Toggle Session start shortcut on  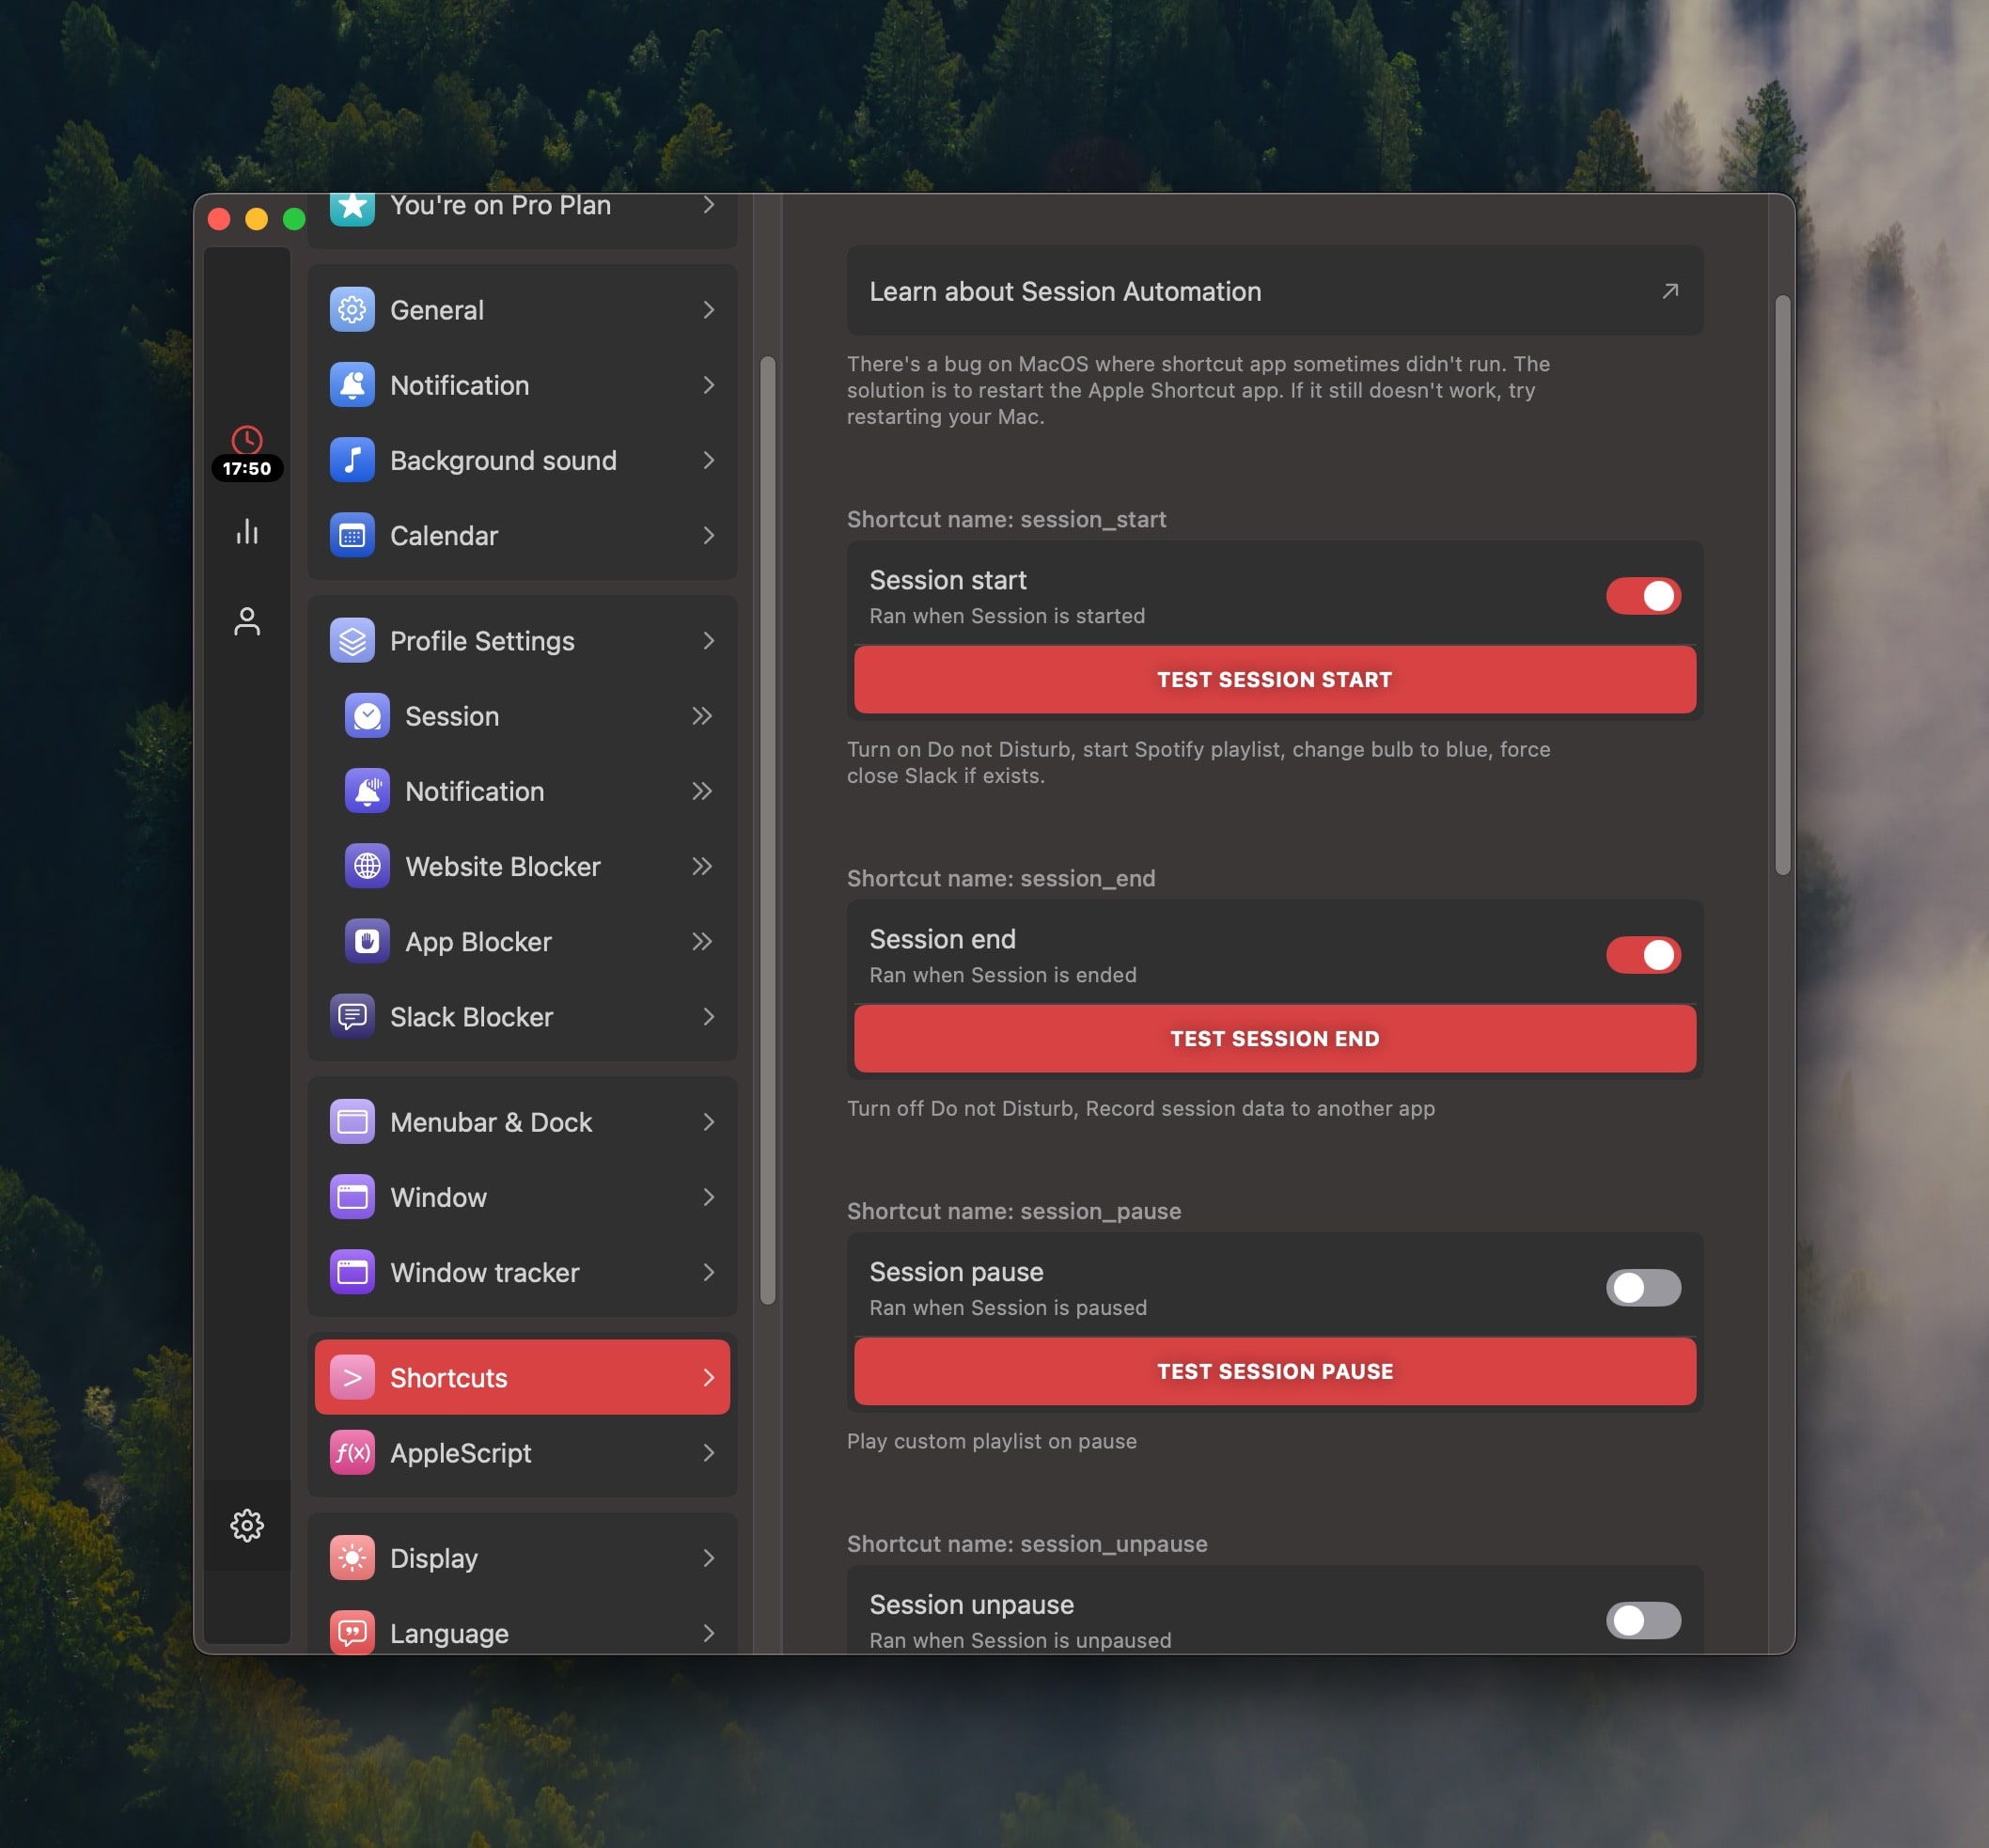tap(1641, 594)
